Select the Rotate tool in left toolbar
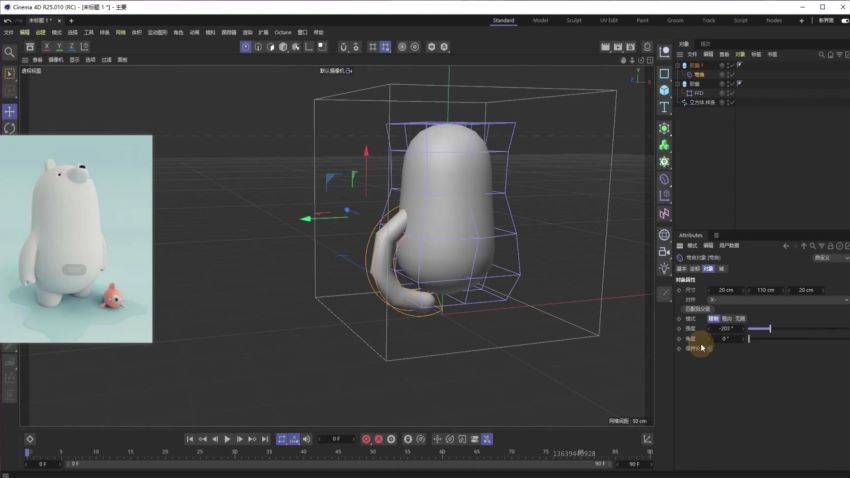Viewport: 850px width, 478px height. 10,128
